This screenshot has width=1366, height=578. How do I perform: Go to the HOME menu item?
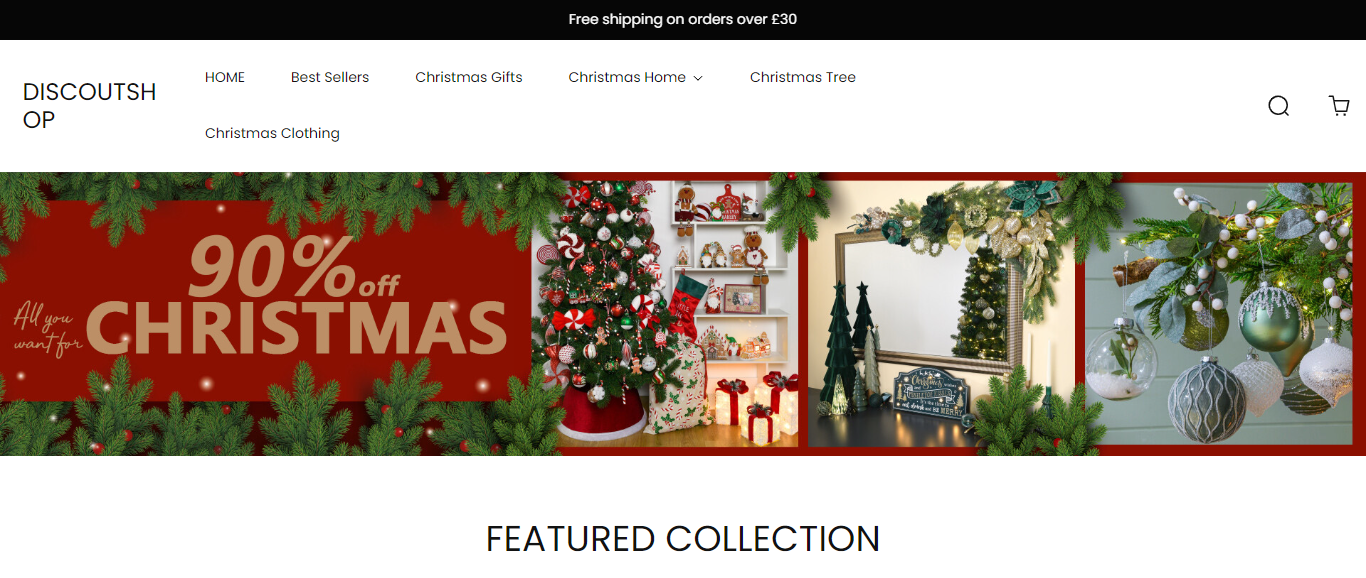coord(225,77)
